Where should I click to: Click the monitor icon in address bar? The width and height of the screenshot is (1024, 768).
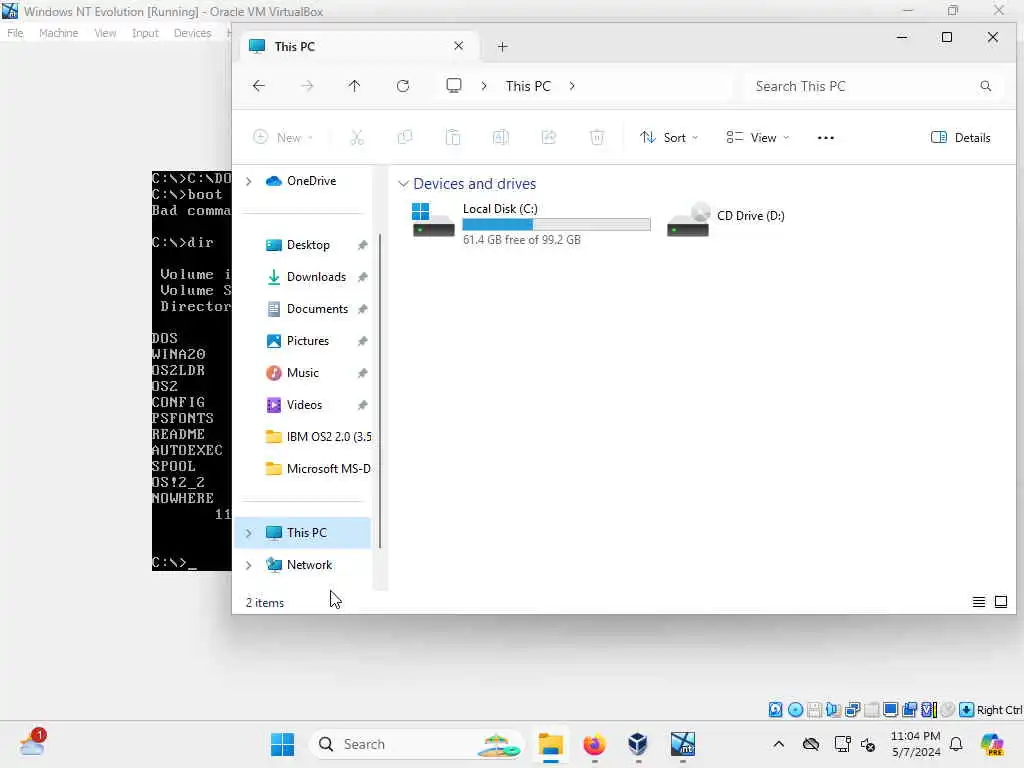[453, 86]
